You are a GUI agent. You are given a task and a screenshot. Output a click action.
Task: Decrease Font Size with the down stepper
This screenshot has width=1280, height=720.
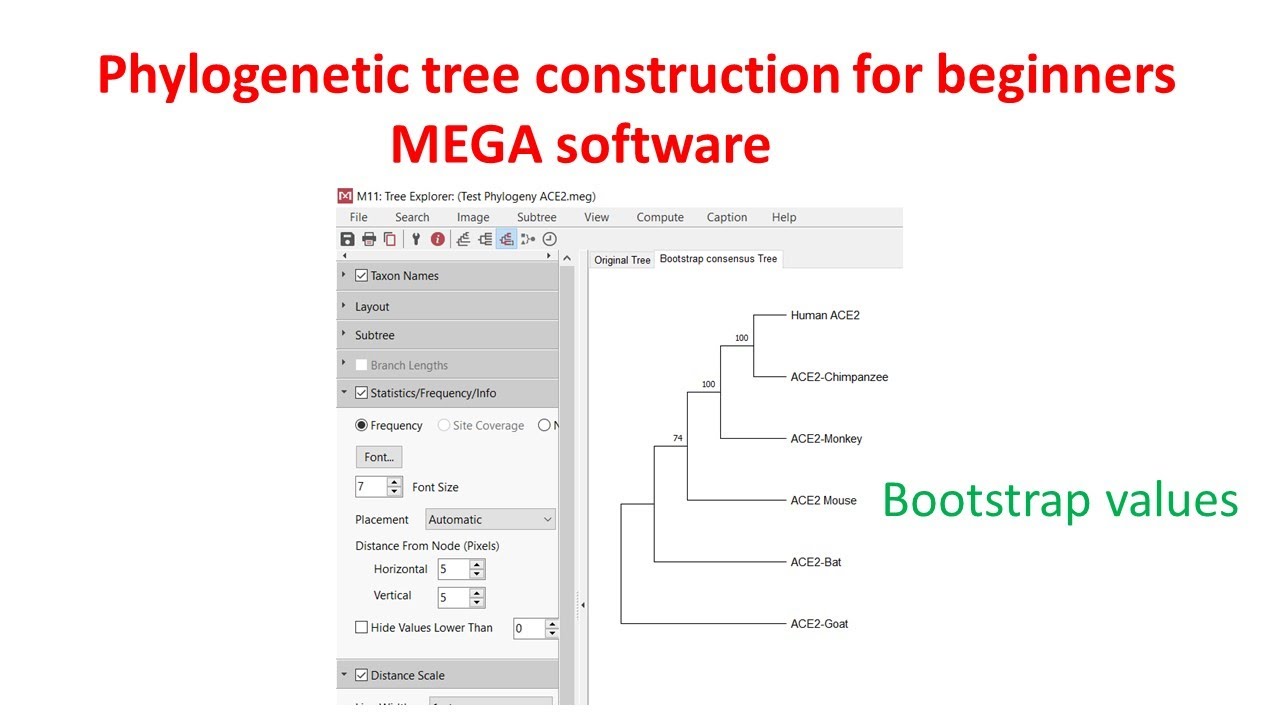(394, 492)
